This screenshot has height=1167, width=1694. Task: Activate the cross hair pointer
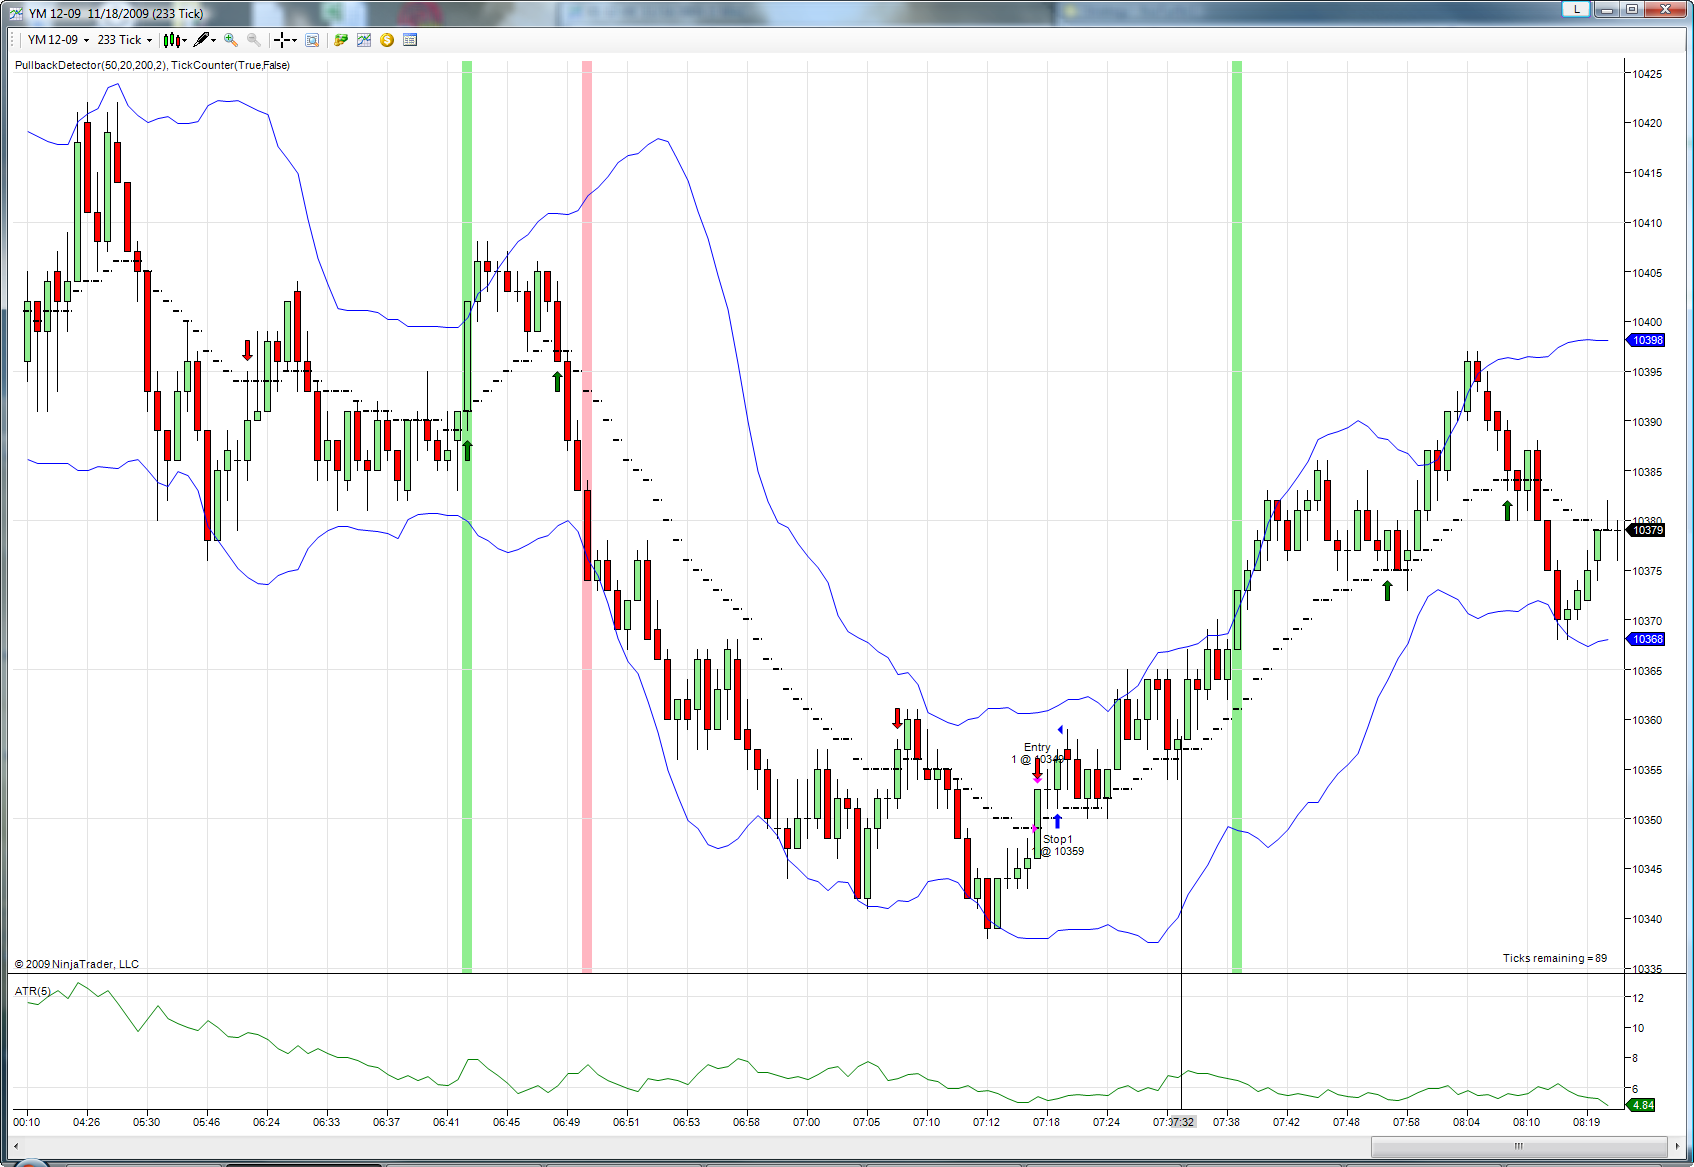pos(282,40)
